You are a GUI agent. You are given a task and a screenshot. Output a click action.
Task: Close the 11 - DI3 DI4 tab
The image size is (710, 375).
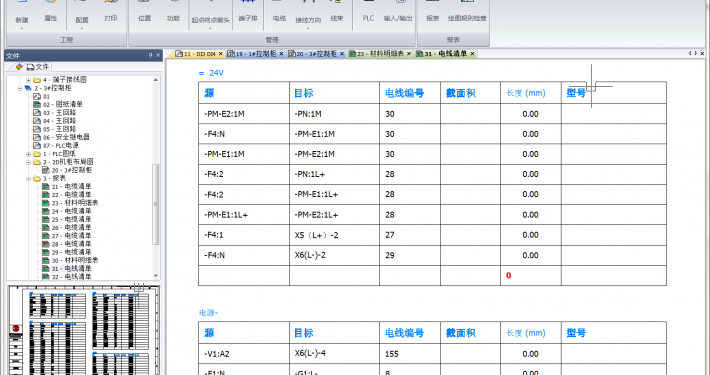(221, 54)
